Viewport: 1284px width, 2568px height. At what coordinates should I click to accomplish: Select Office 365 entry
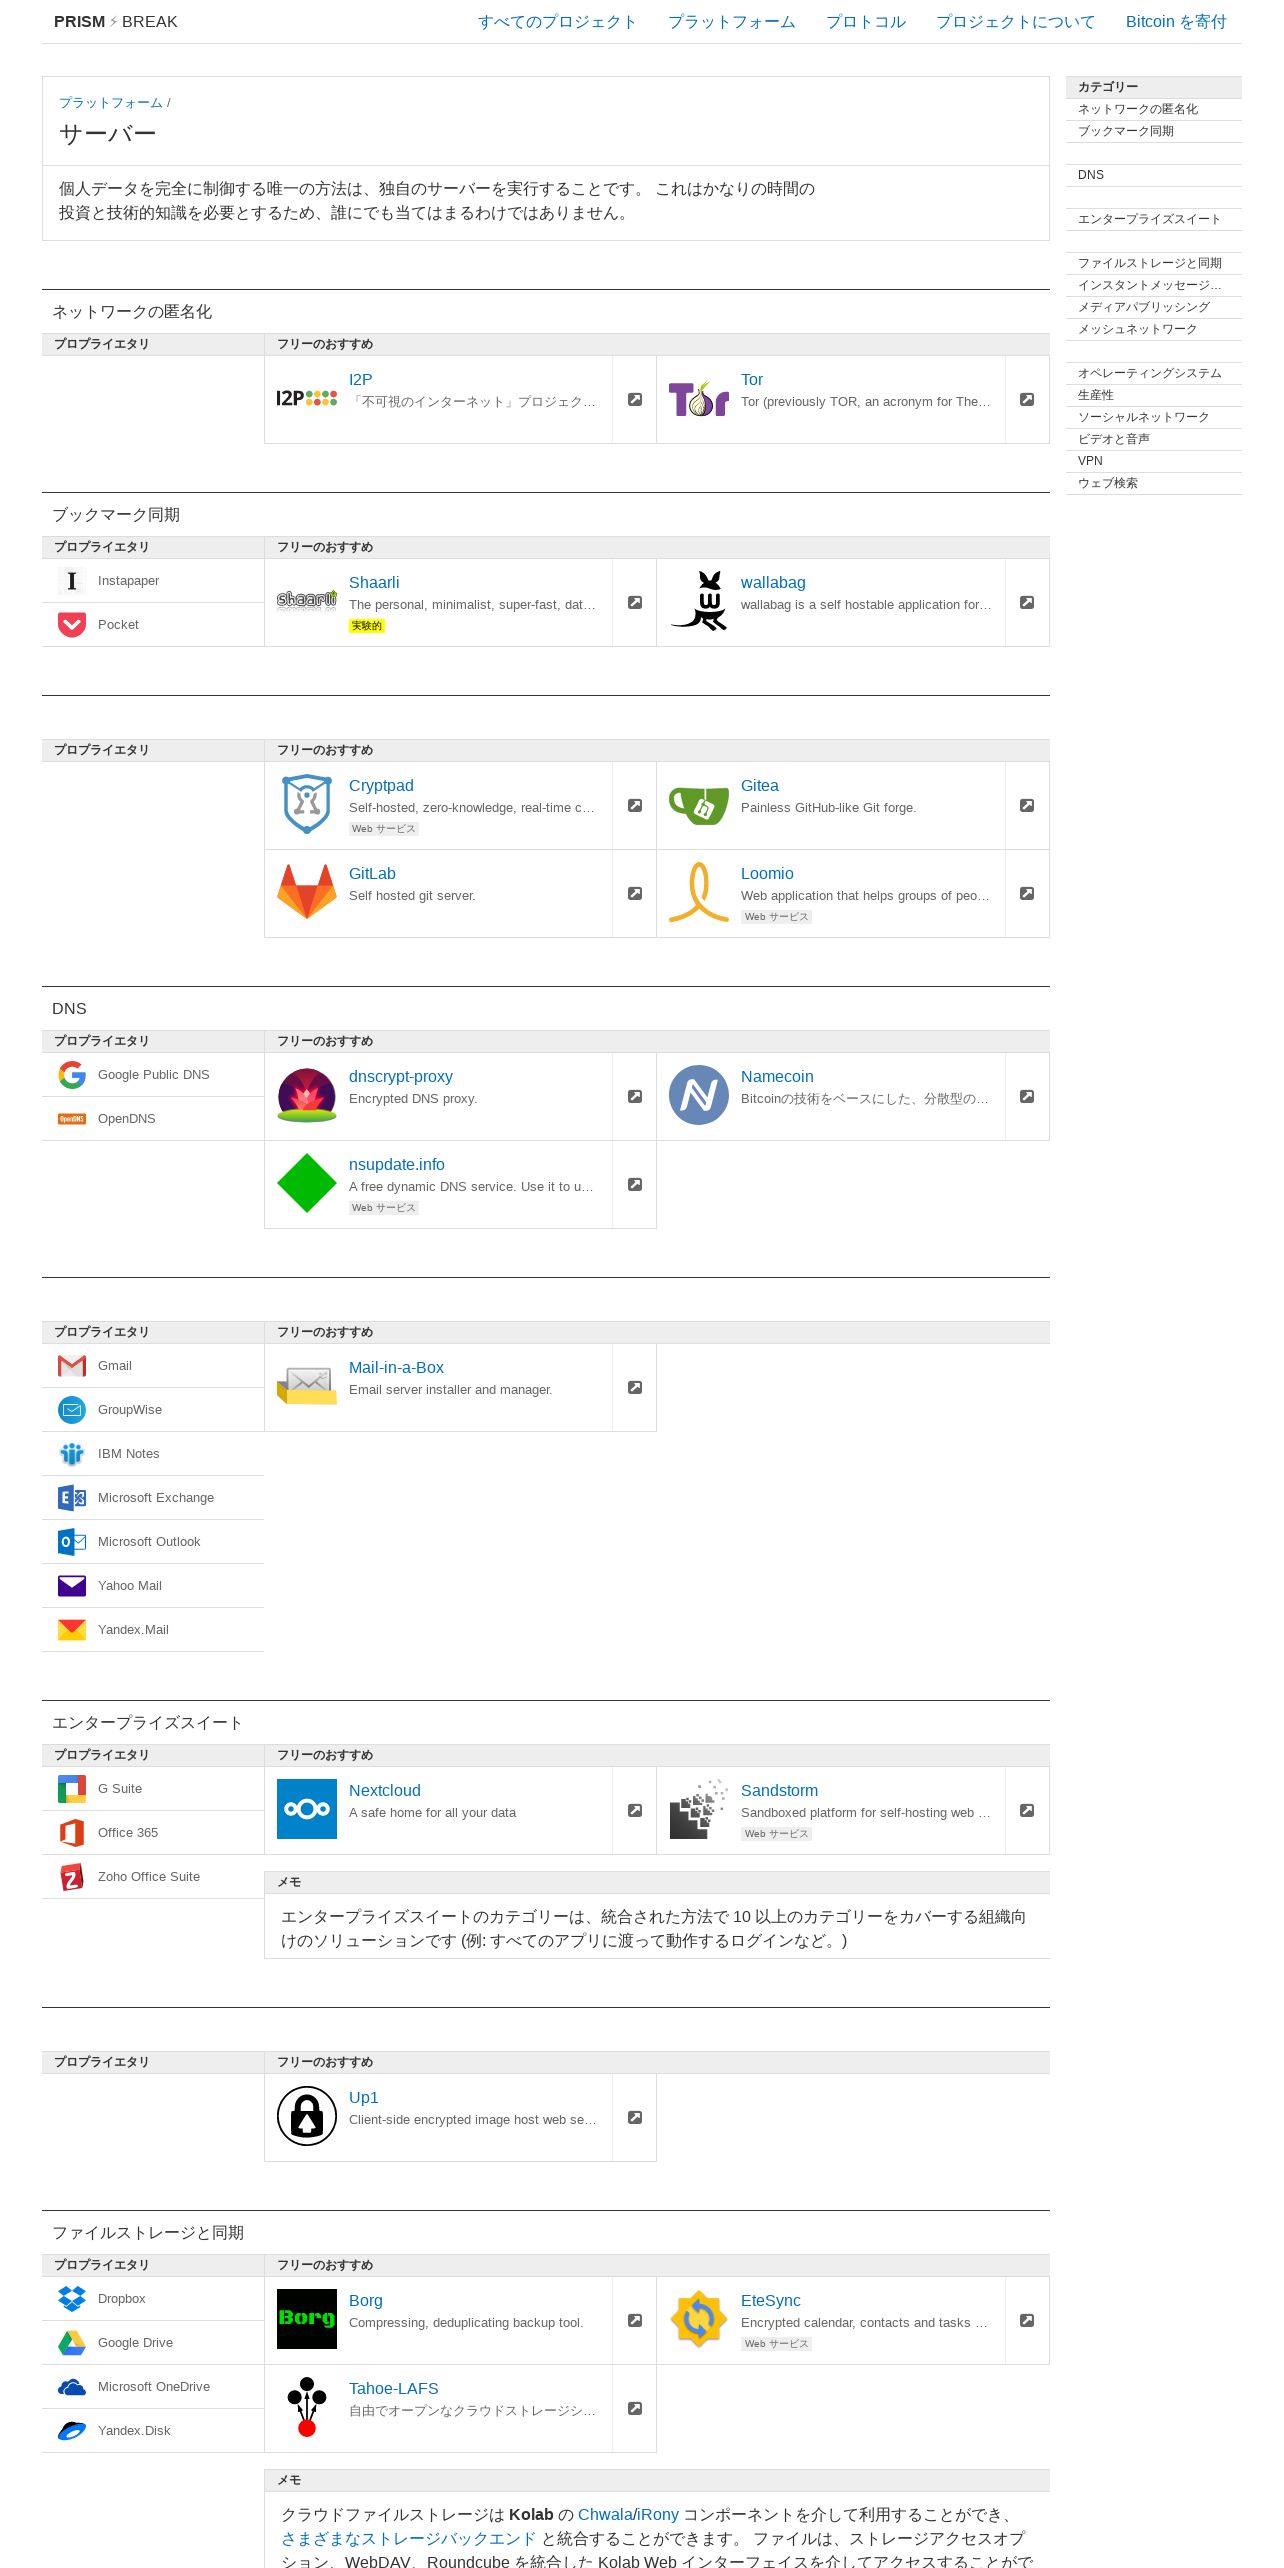tap(153, 1833)
